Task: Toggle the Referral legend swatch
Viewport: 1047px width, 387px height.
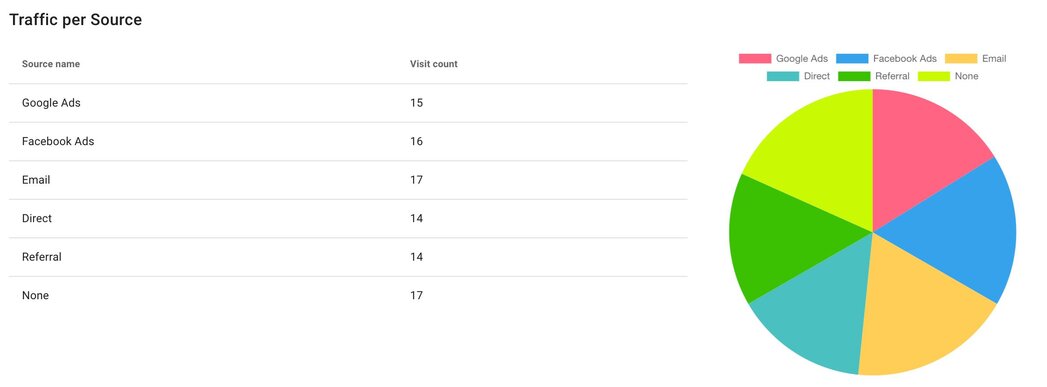Action: tap(853, 76)
